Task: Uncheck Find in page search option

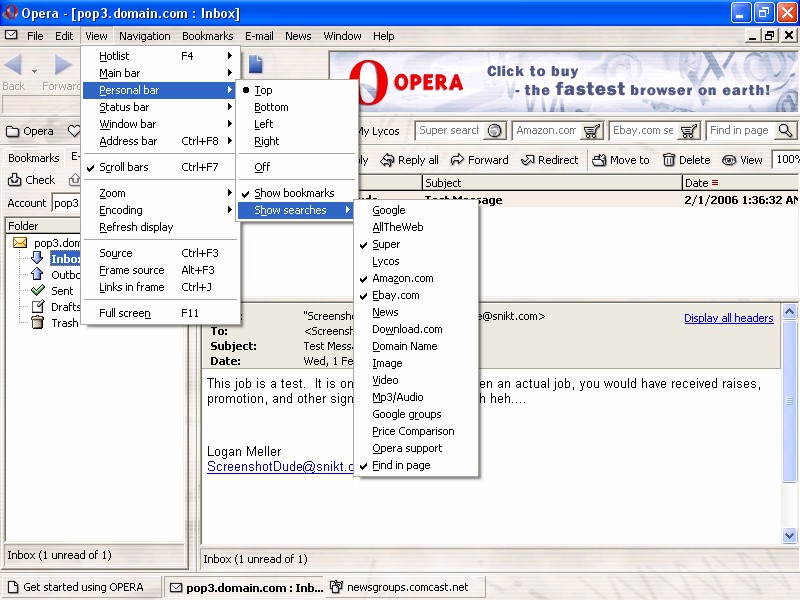Action: pos(401,465)
